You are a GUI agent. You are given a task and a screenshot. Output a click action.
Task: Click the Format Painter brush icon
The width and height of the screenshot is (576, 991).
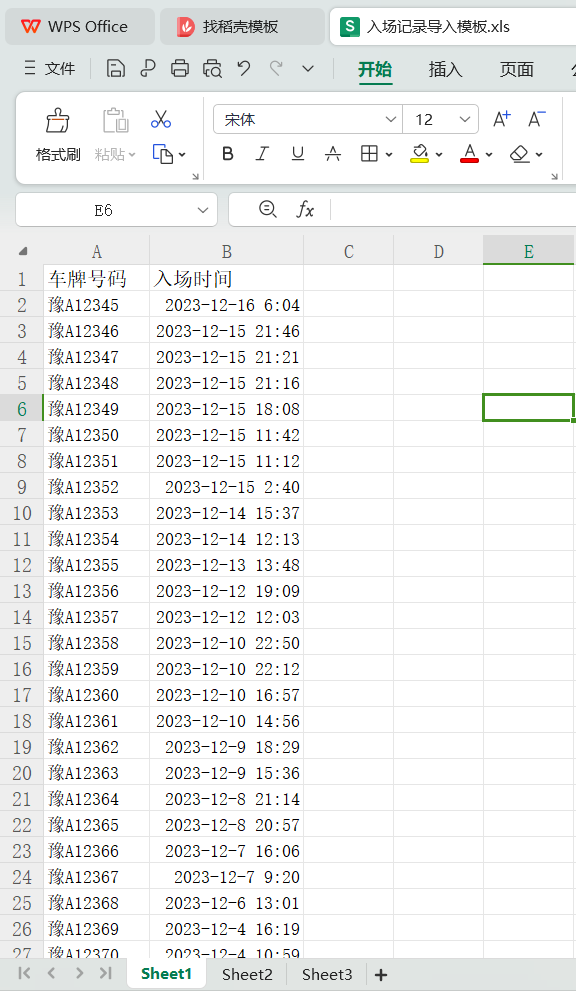coord(58,119)
